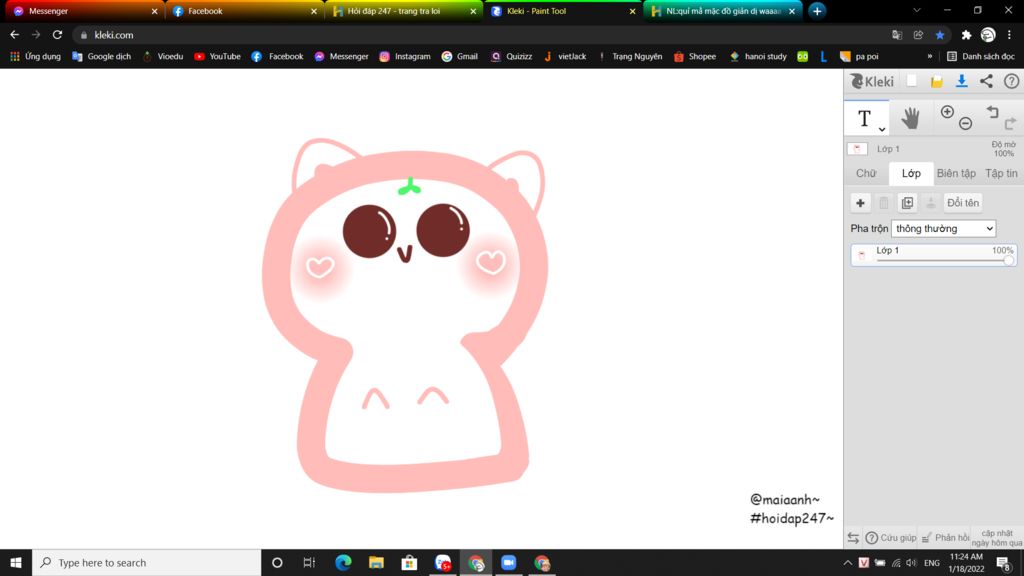
Task: Open the YouTube bookmark
Action: (217, 56)
